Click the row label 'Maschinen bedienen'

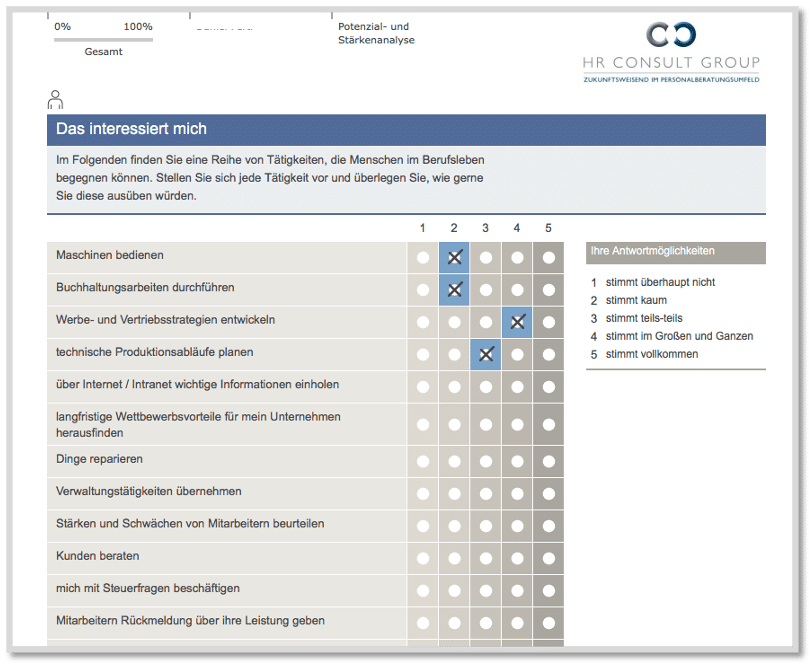109,255
